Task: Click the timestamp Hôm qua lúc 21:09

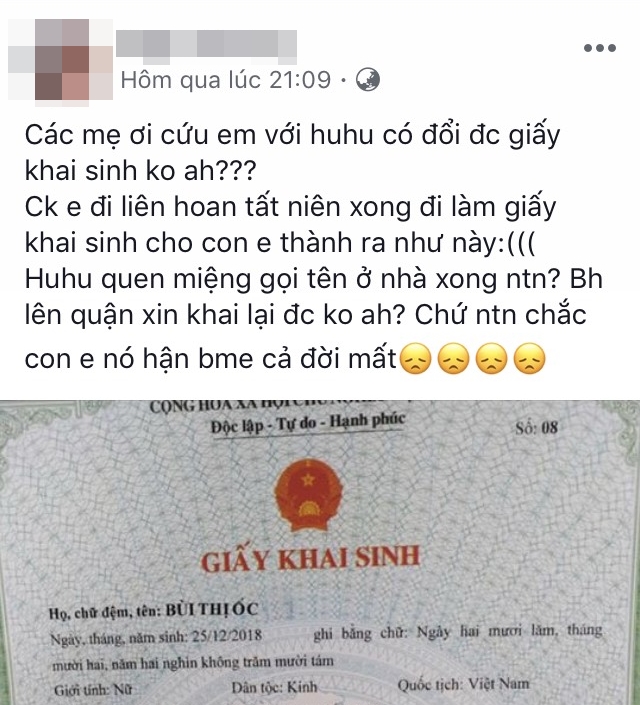Action: 226,80
